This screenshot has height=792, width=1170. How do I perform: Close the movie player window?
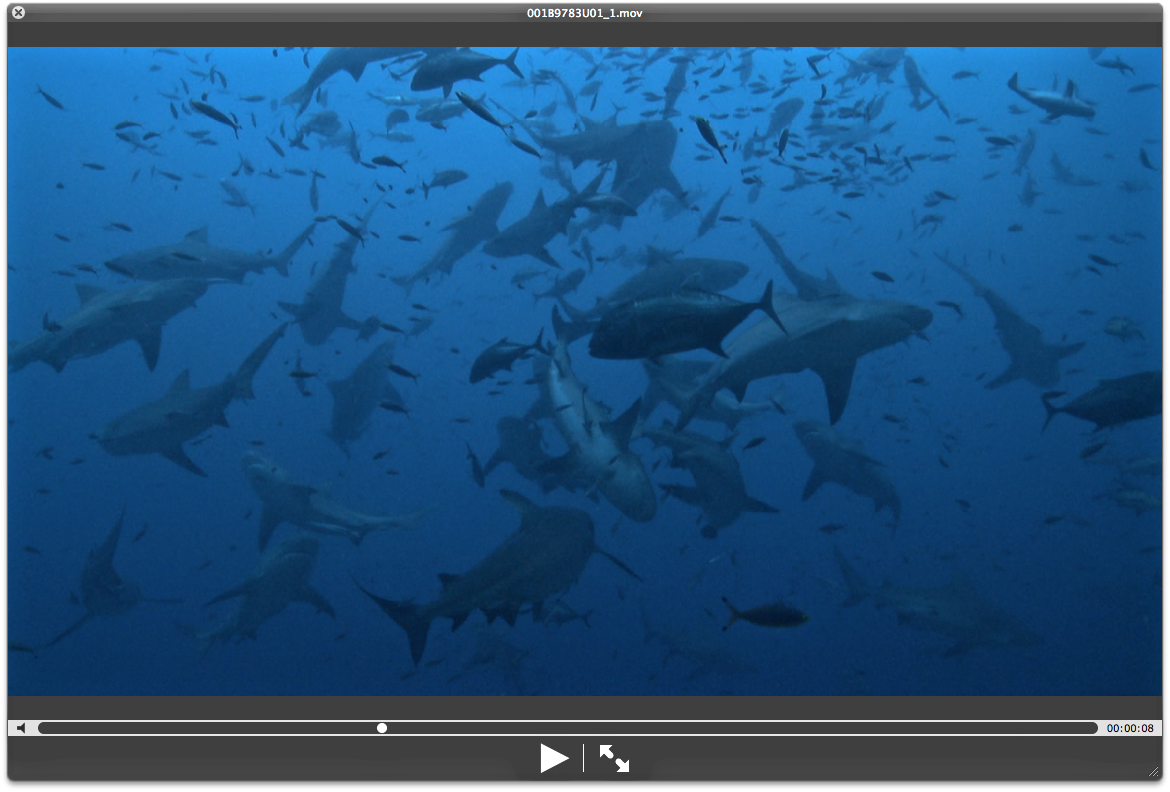point(18,12)
